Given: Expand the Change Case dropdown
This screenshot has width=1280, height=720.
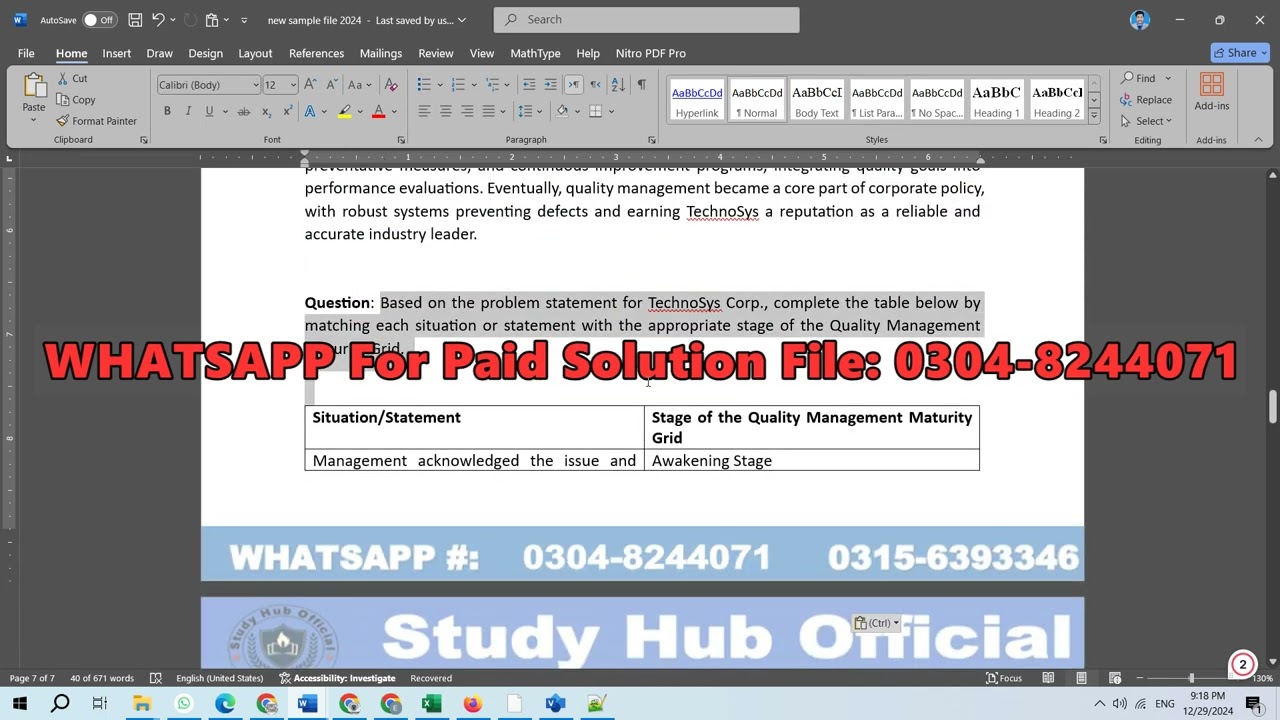Looking at the screenshot, I should point(369,85).
